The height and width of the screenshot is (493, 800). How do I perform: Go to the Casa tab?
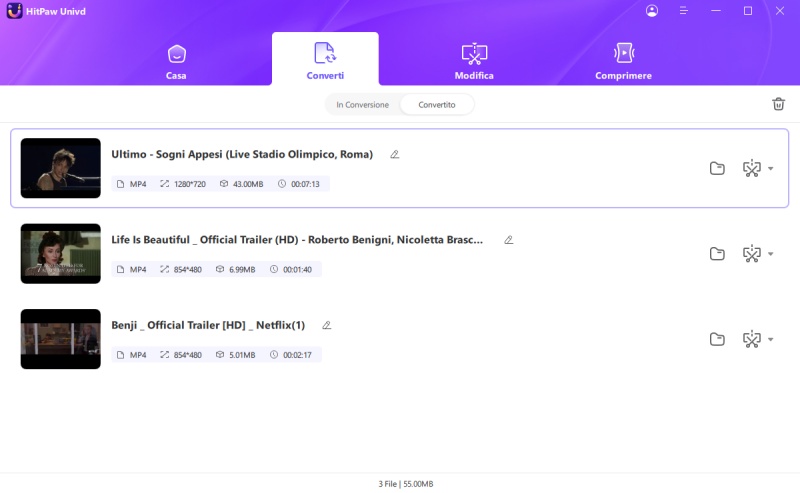point(176,60)
